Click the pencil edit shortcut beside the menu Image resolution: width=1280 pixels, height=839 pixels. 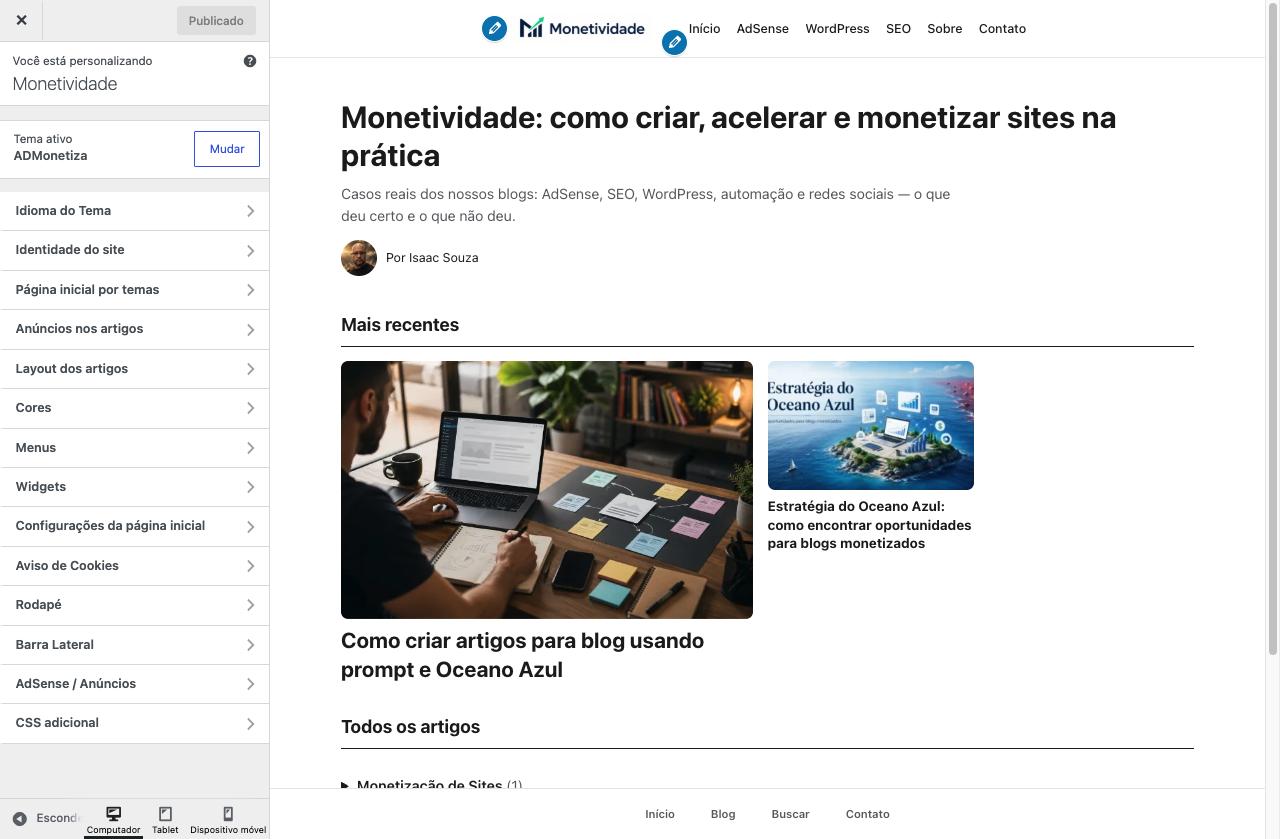click(675, 42)
